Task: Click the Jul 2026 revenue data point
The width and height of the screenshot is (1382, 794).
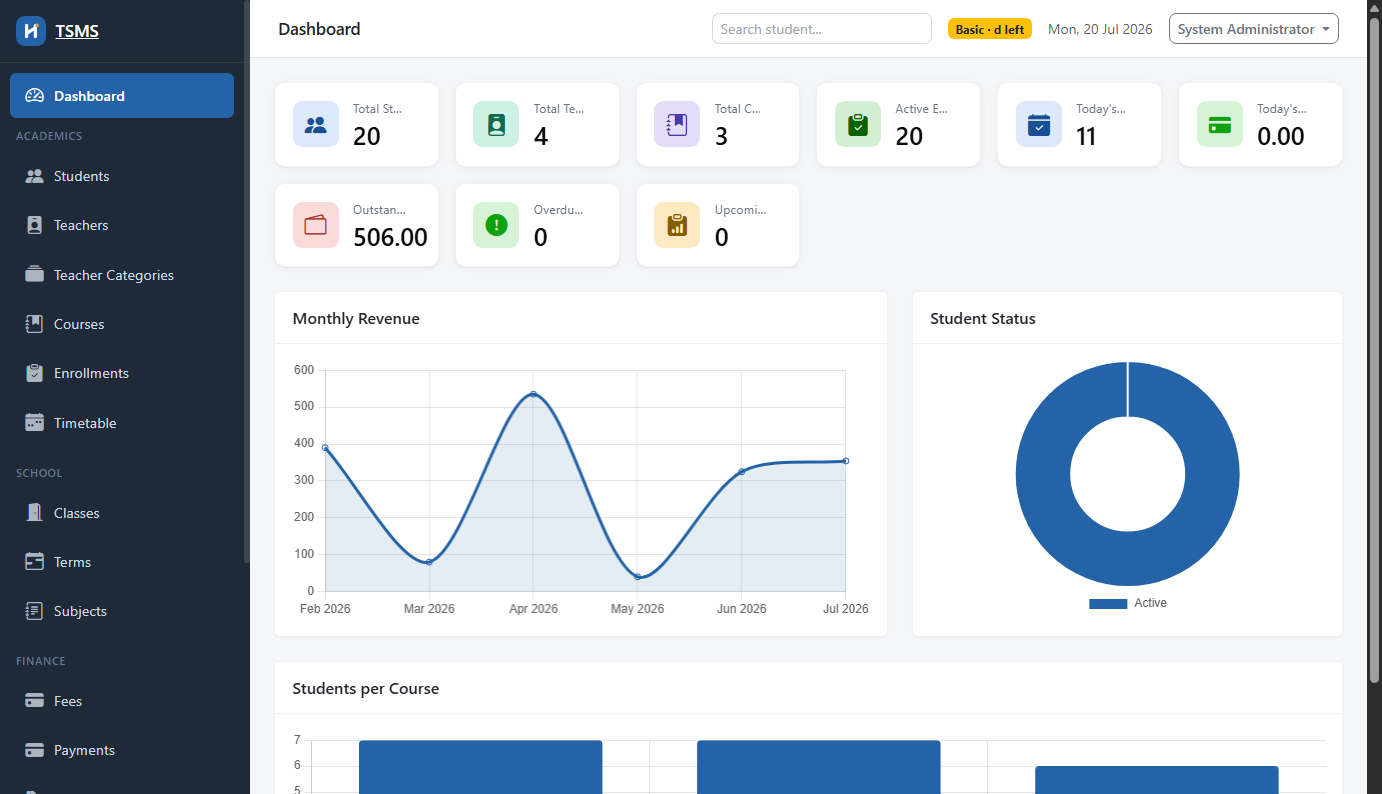Action: tap(846, 461)
